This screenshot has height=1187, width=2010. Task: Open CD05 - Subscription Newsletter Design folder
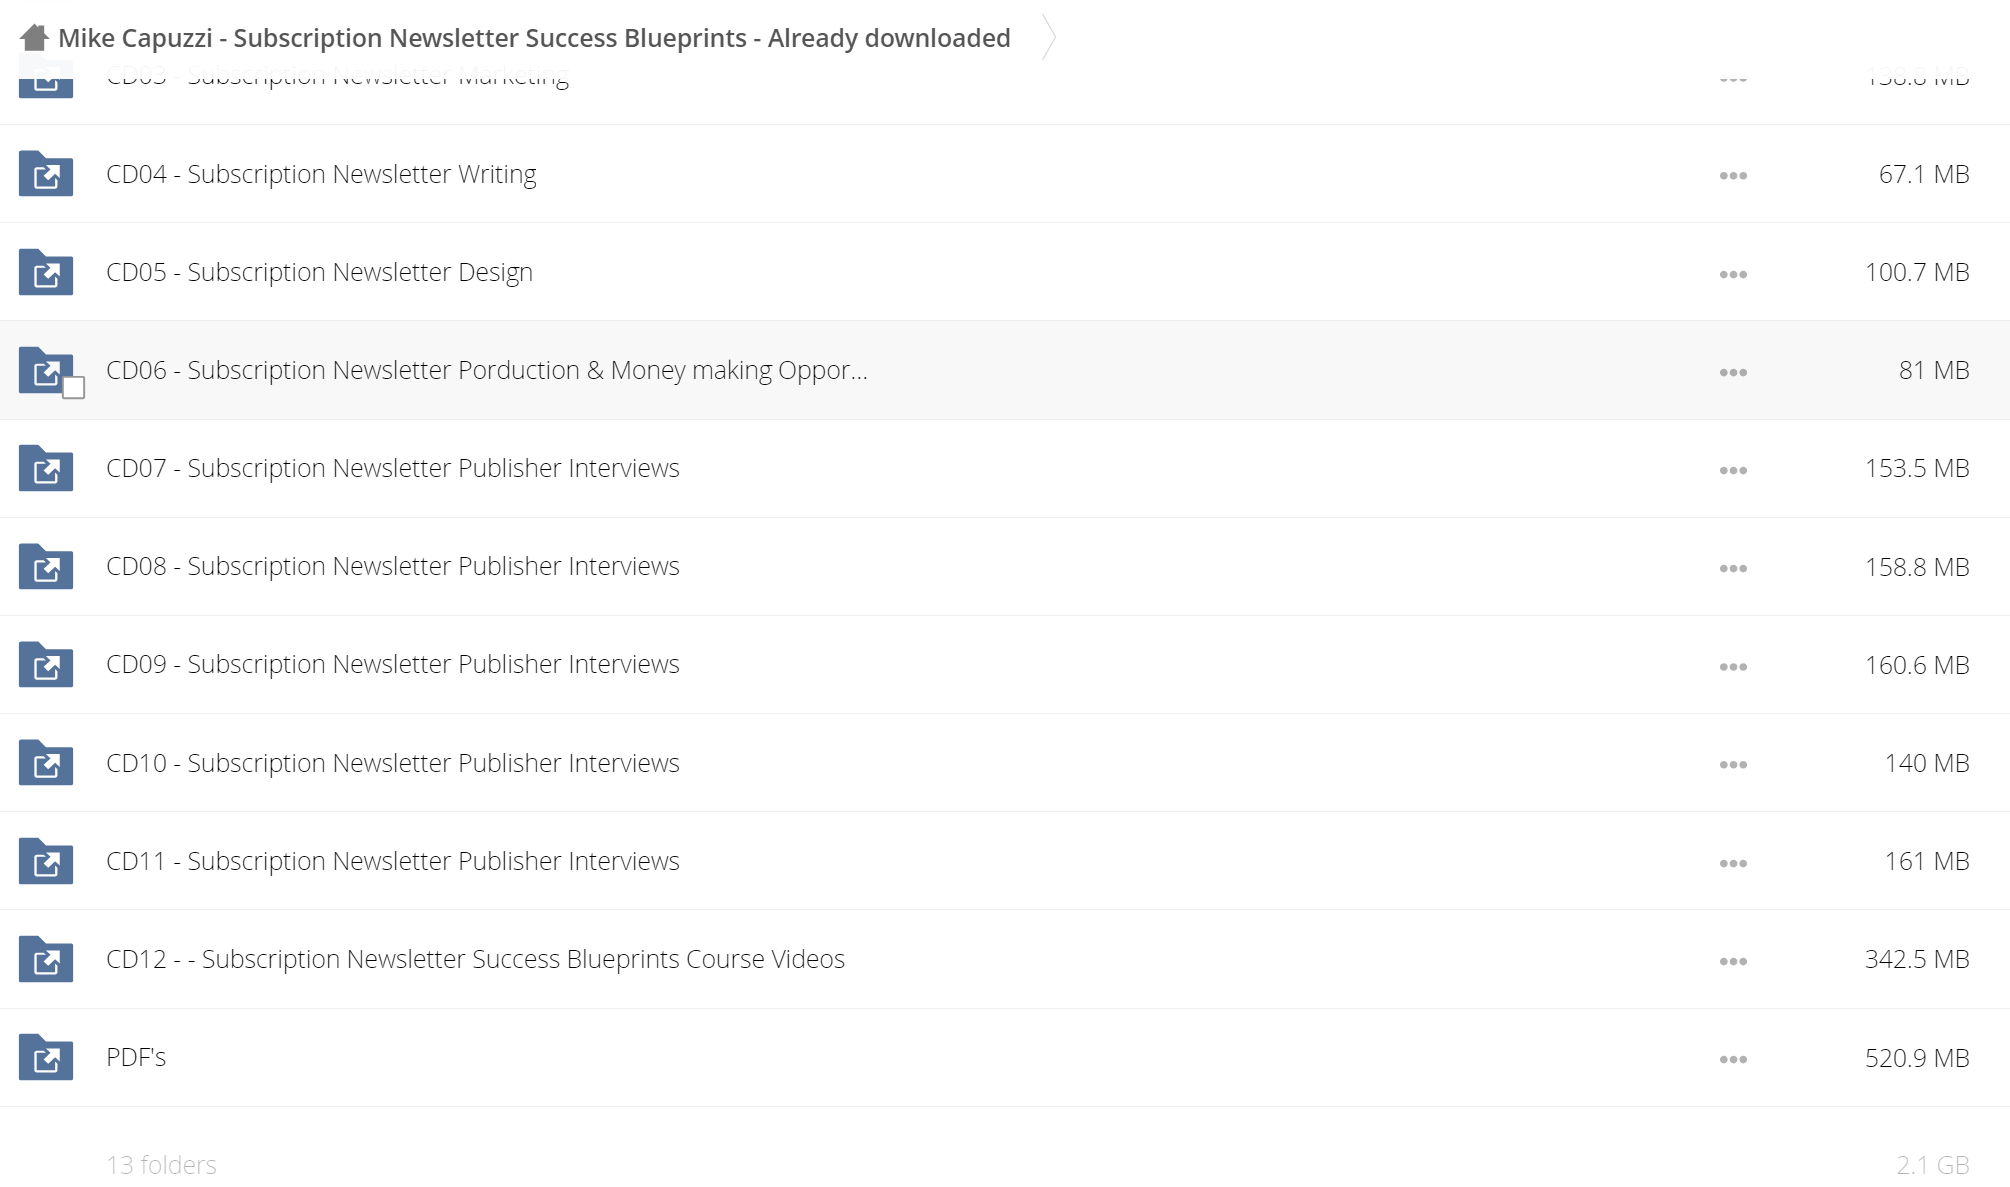(x=319, y=272)
